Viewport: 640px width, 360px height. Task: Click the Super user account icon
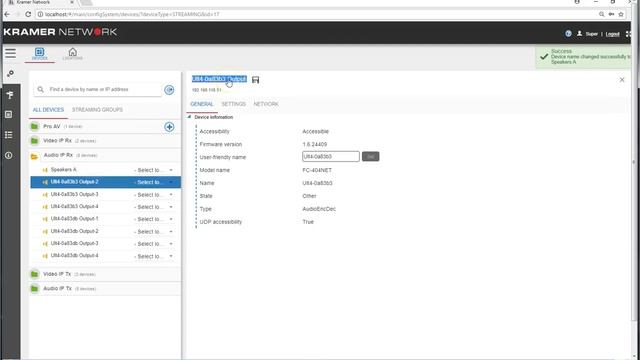click(579, 33)
